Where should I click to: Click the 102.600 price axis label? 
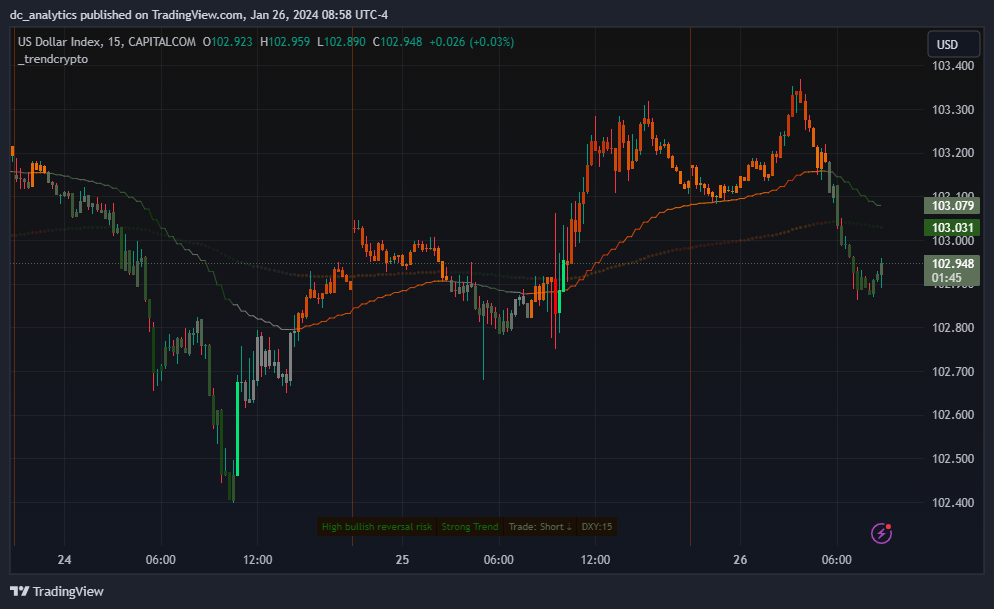(x=953, y=414)
